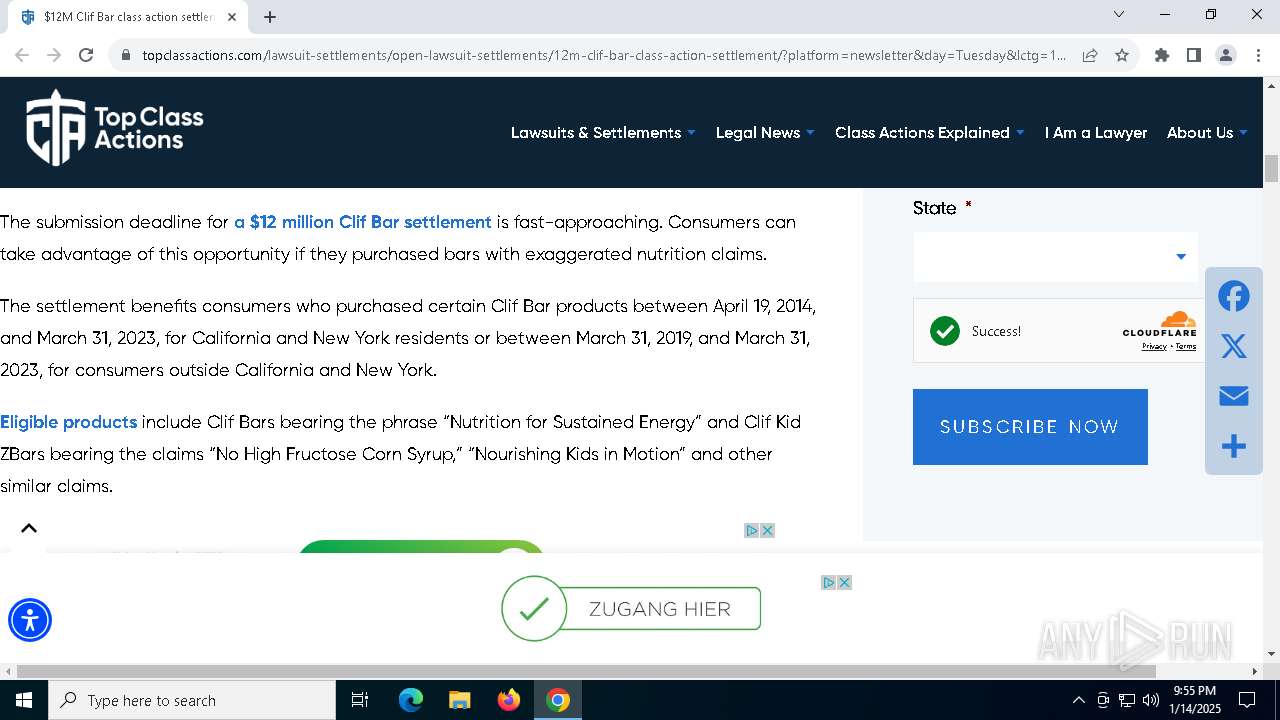
Task: View site information lock icon
Action: pos(126,55)
